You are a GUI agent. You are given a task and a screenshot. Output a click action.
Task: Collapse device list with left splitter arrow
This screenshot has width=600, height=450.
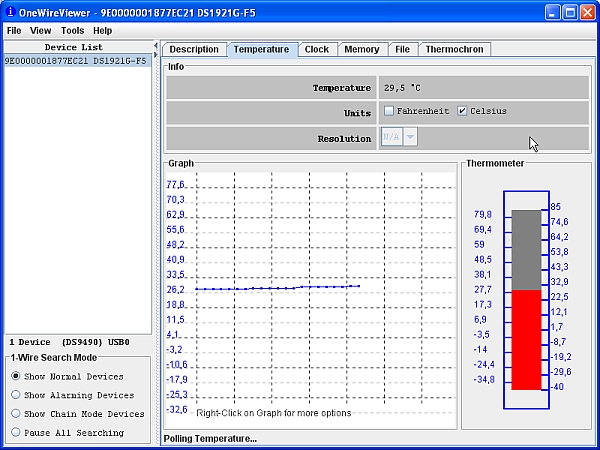156,46
